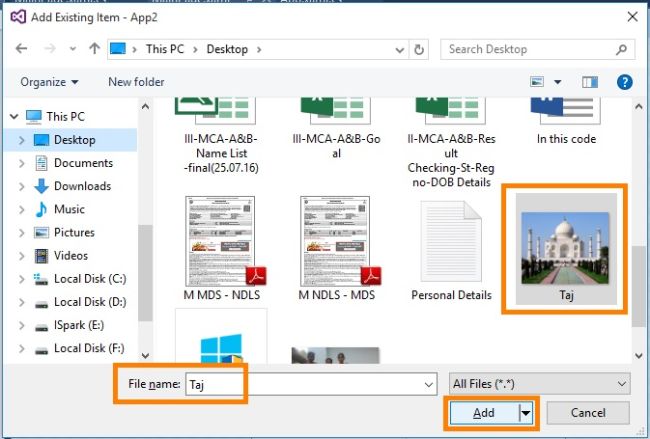Viewport: 650px width, 439px height.
Task: Open Help with the question mark
Action: pyautogui.click(x=624, y=82)
